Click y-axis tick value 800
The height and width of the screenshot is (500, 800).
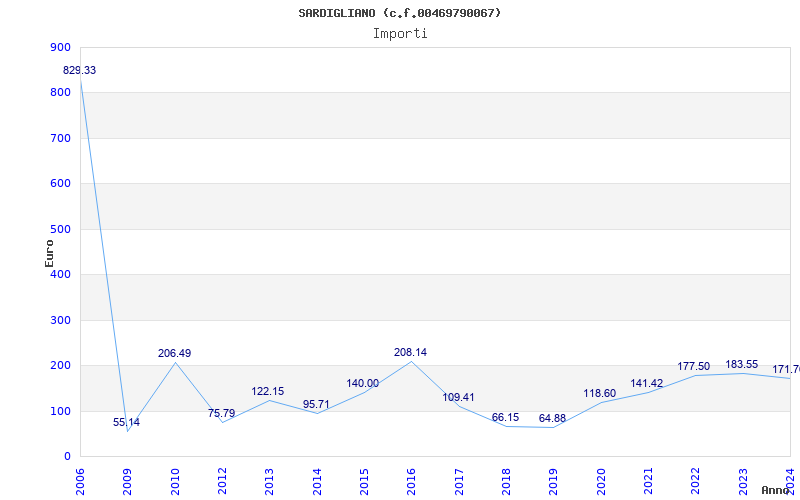click(61, 93)
